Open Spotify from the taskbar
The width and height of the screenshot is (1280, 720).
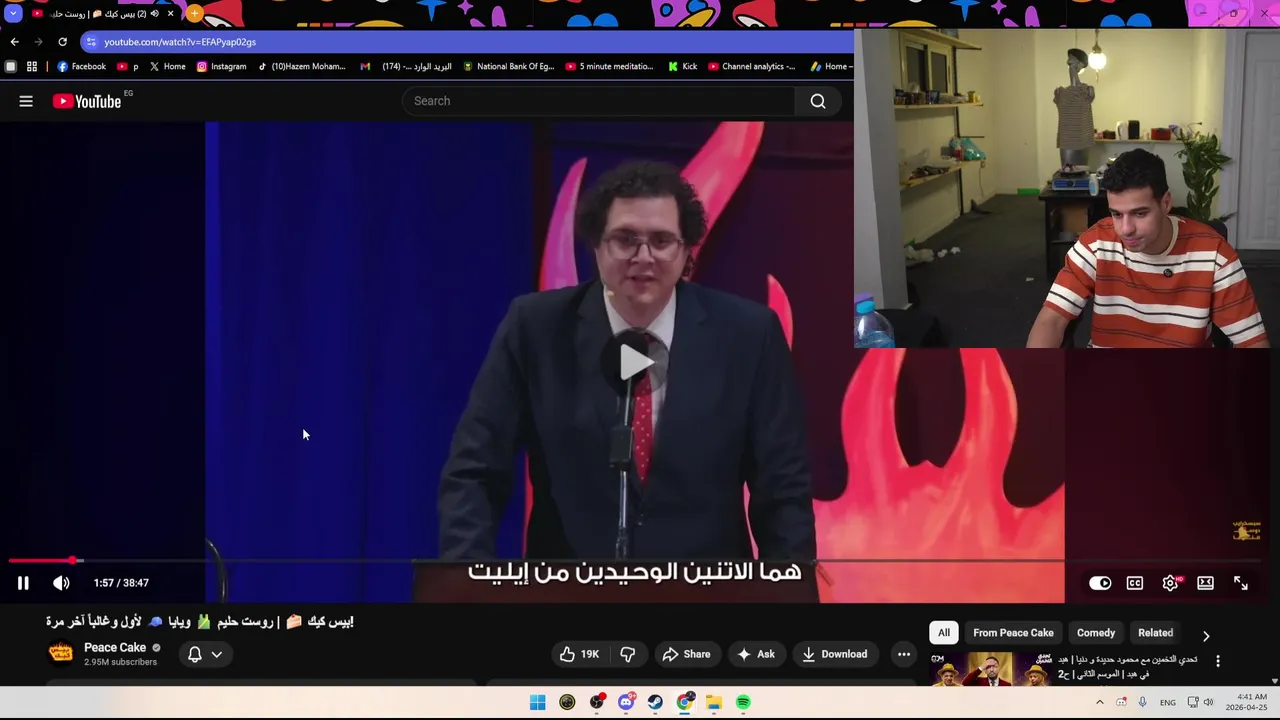pyautogui.click(x=743, y=702)
